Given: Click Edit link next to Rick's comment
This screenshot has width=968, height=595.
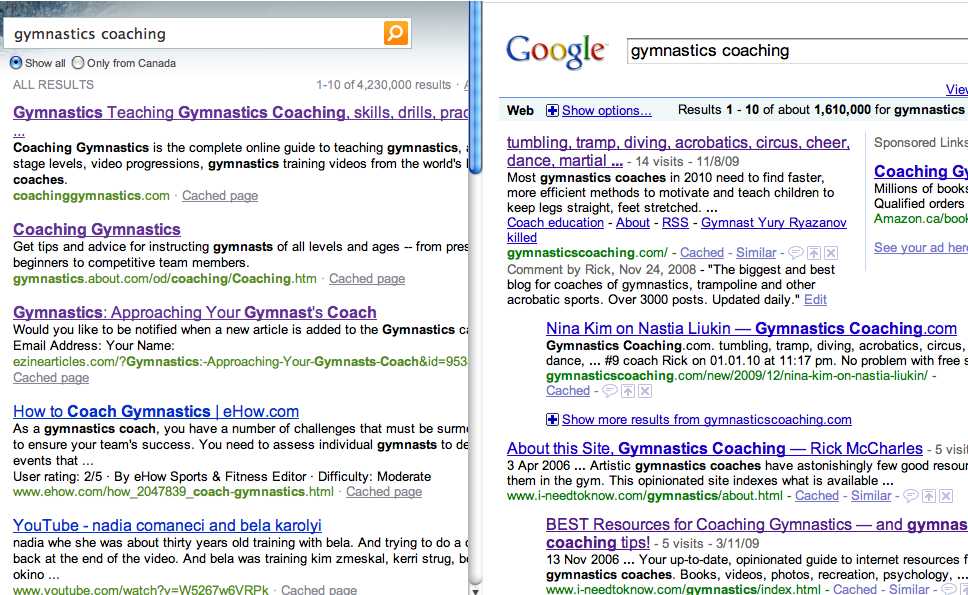Looking at the screenshot, I should tap(815, 300).
